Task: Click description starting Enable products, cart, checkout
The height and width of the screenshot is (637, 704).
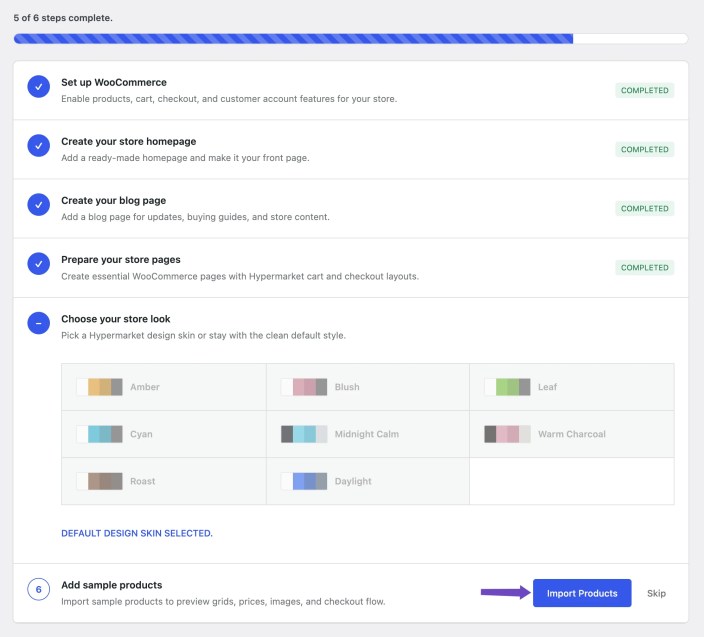Action: [x=229, y=99]
